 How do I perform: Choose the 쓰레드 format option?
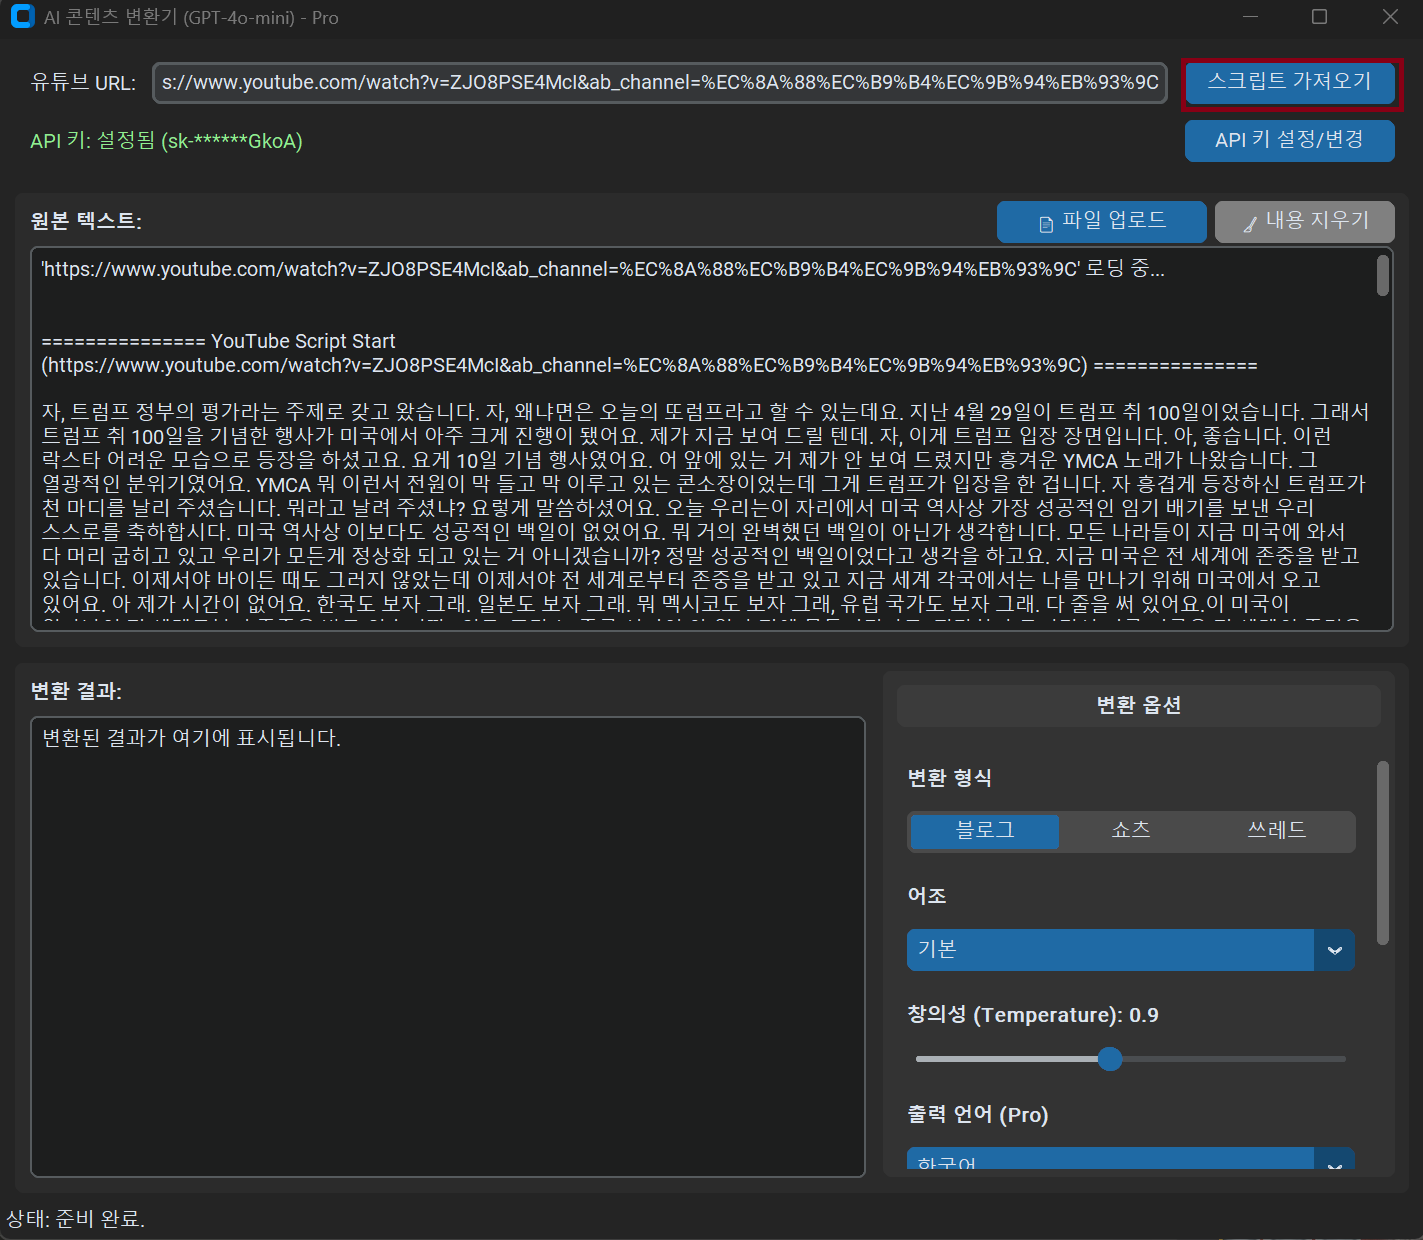click(1277, 831)
